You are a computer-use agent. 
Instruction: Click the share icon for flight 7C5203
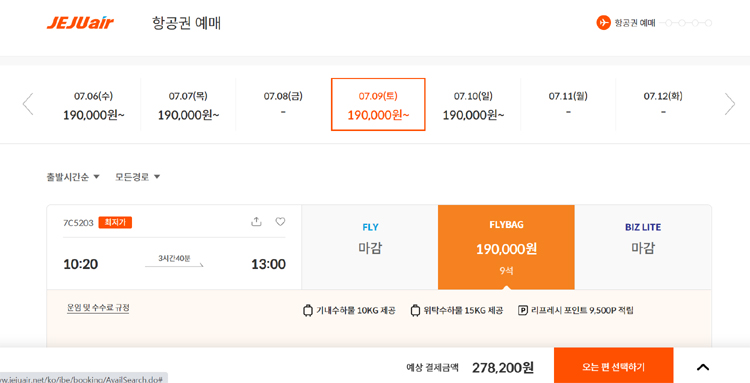pyautogui.click(x=256, y=221)
